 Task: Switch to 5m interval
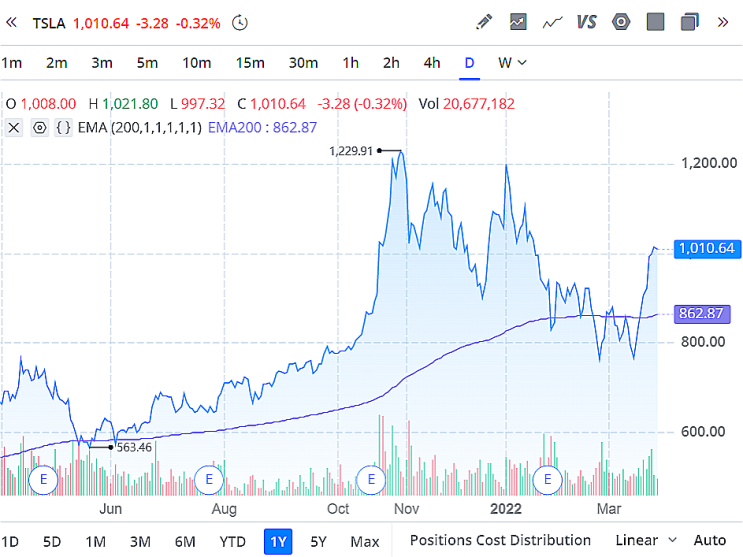pyautogui.click(x=147, y=63)
